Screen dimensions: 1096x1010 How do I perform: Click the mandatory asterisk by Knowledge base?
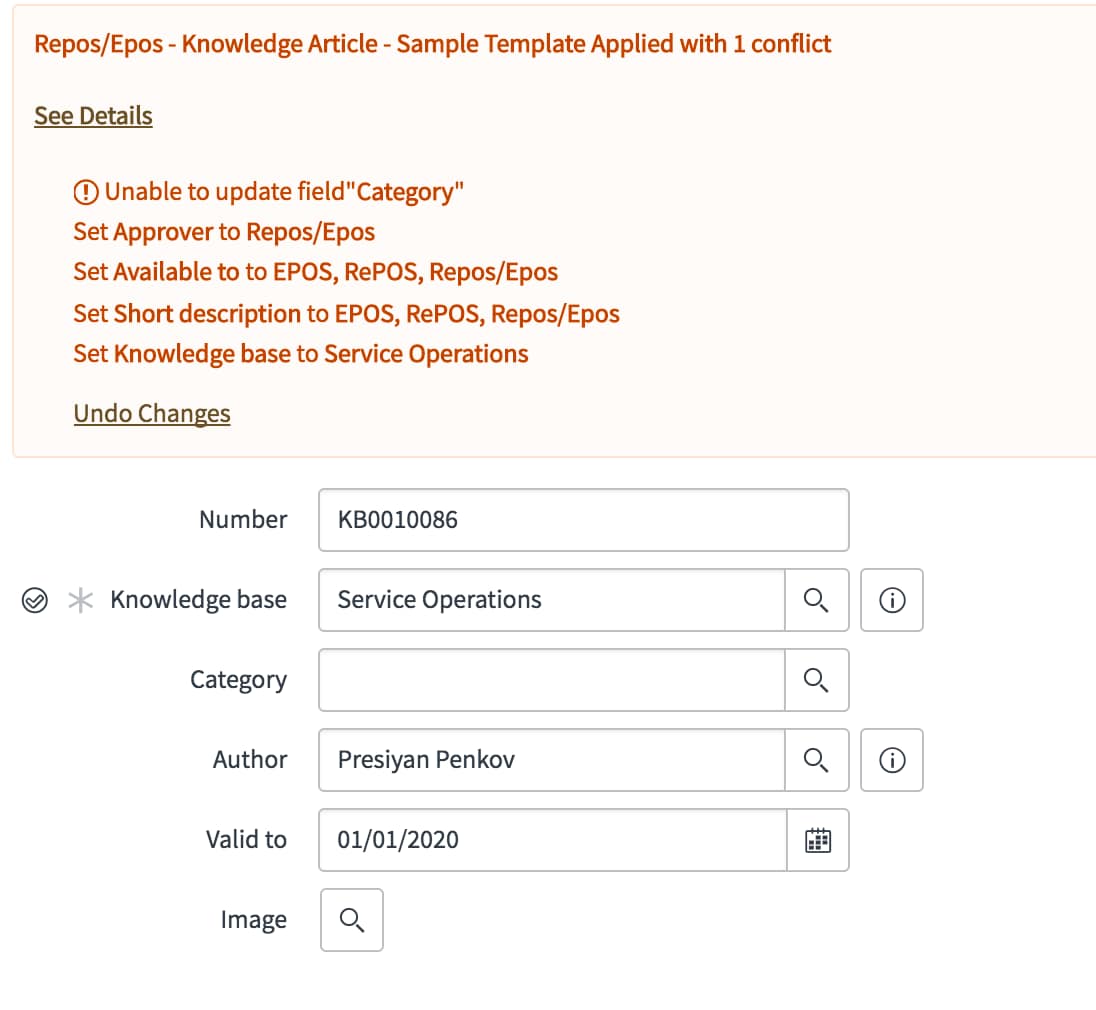[x=80, y=600]
